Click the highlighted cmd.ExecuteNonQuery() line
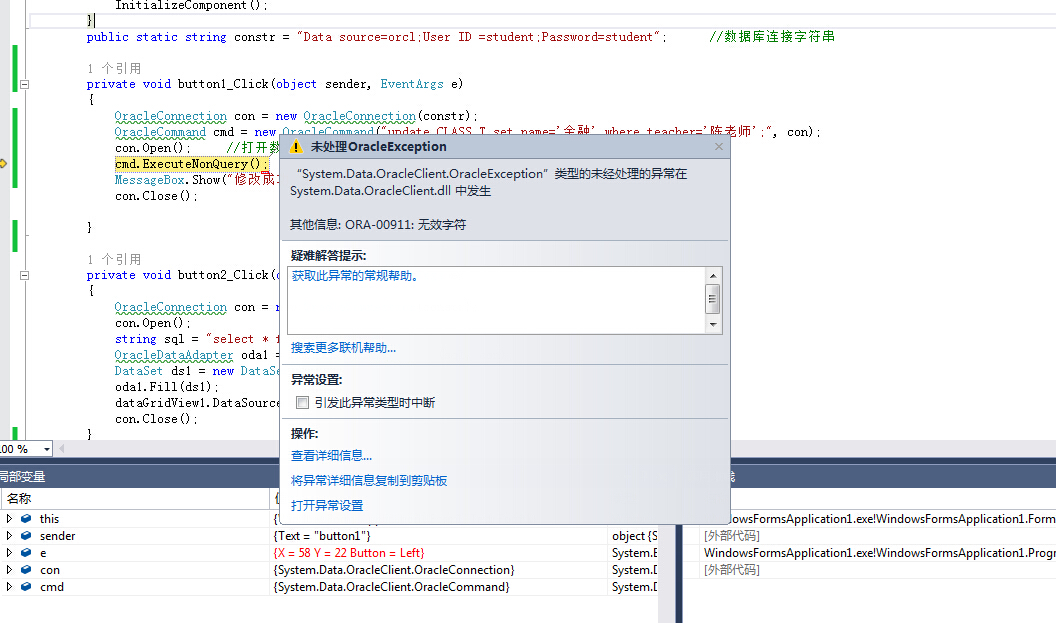This screenshot has height=623, width=1056. pos(191,164)
